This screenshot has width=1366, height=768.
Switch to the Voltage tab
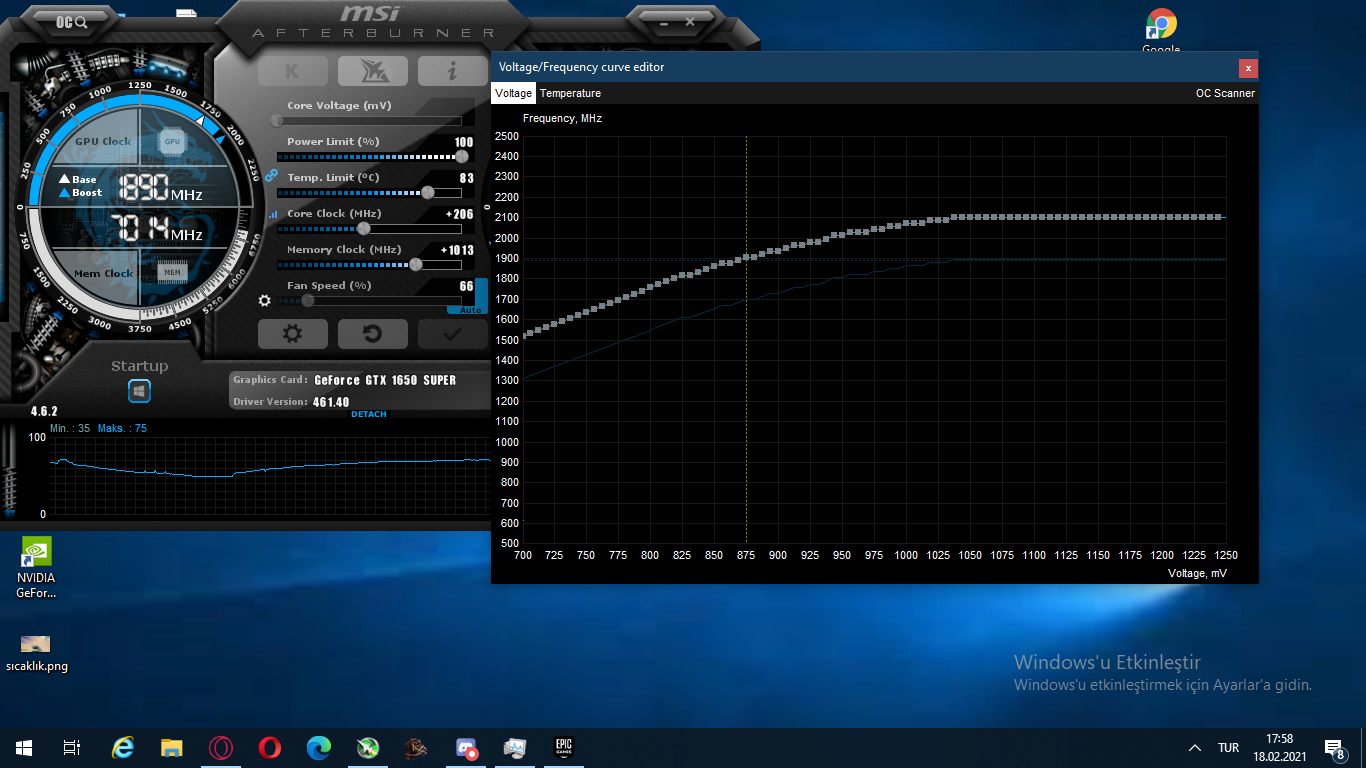tap(514, 93)
